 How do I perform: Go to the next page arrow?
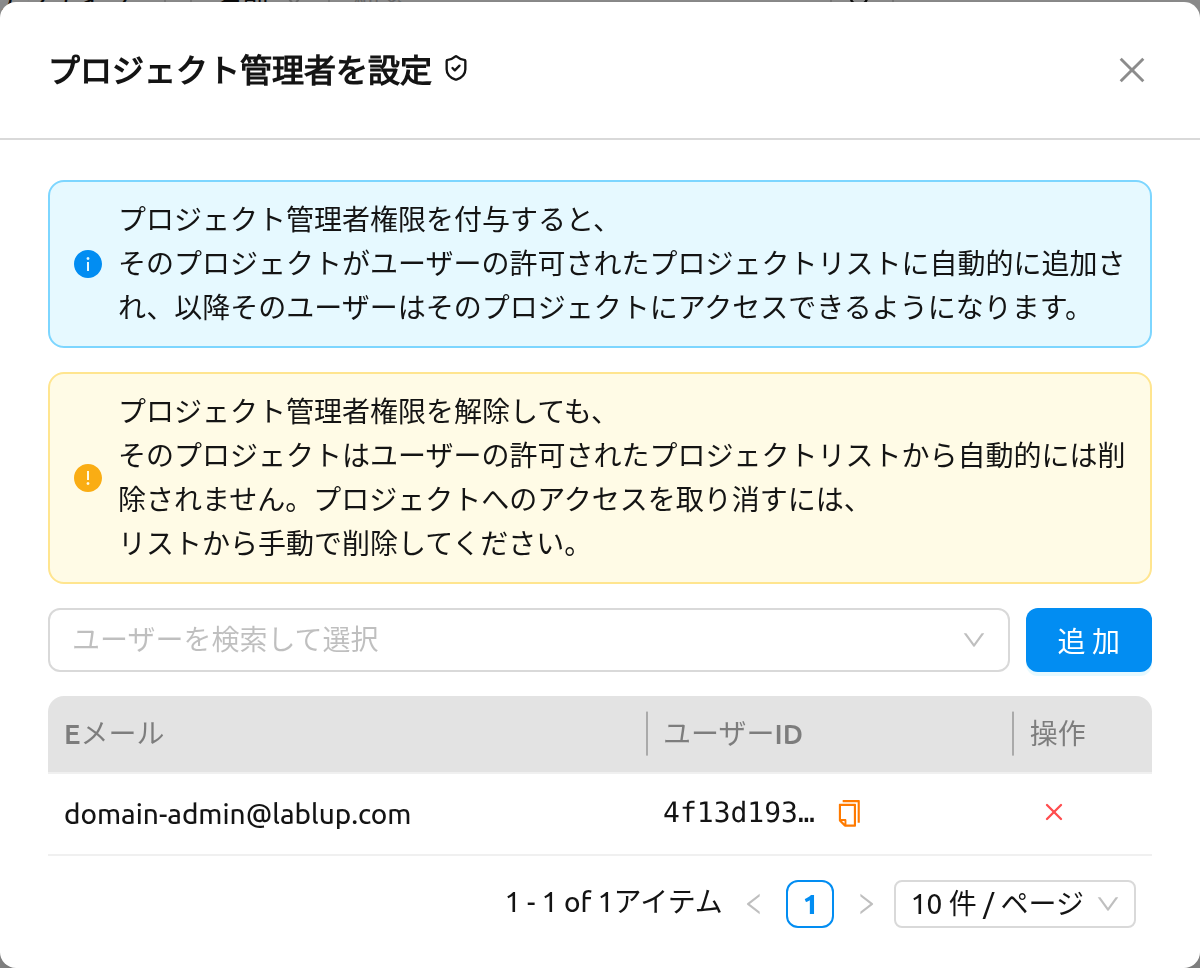coord(866,905)
